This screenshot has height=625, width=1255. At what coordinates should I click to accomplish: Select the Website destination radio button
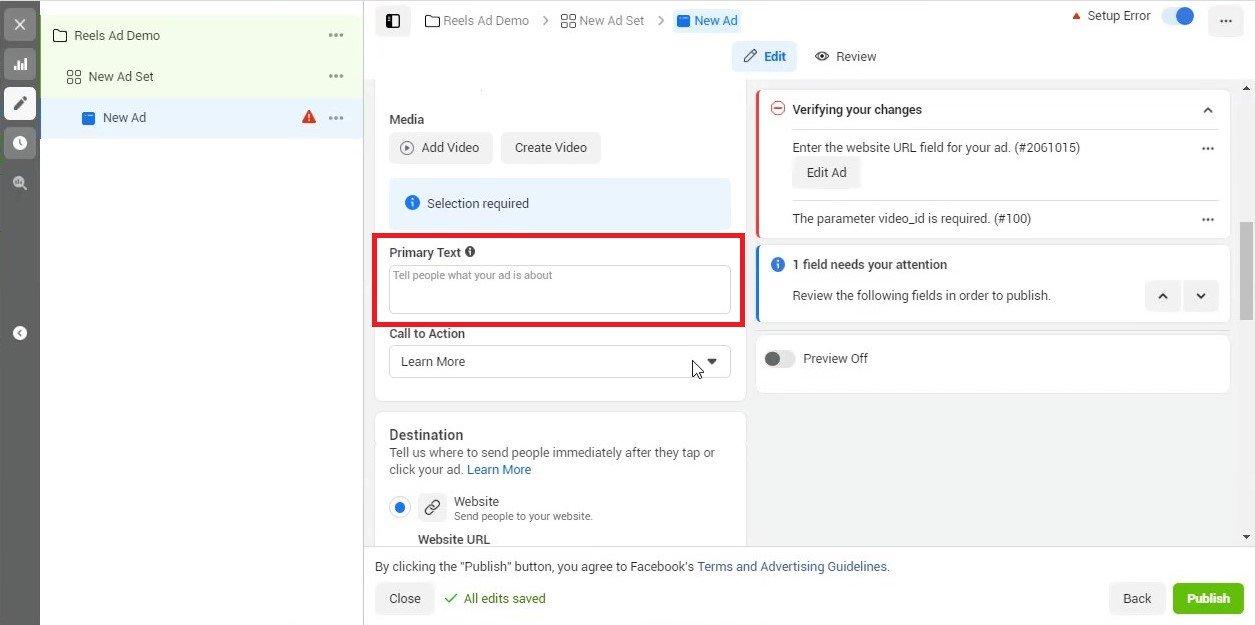(x=400, y=507)
